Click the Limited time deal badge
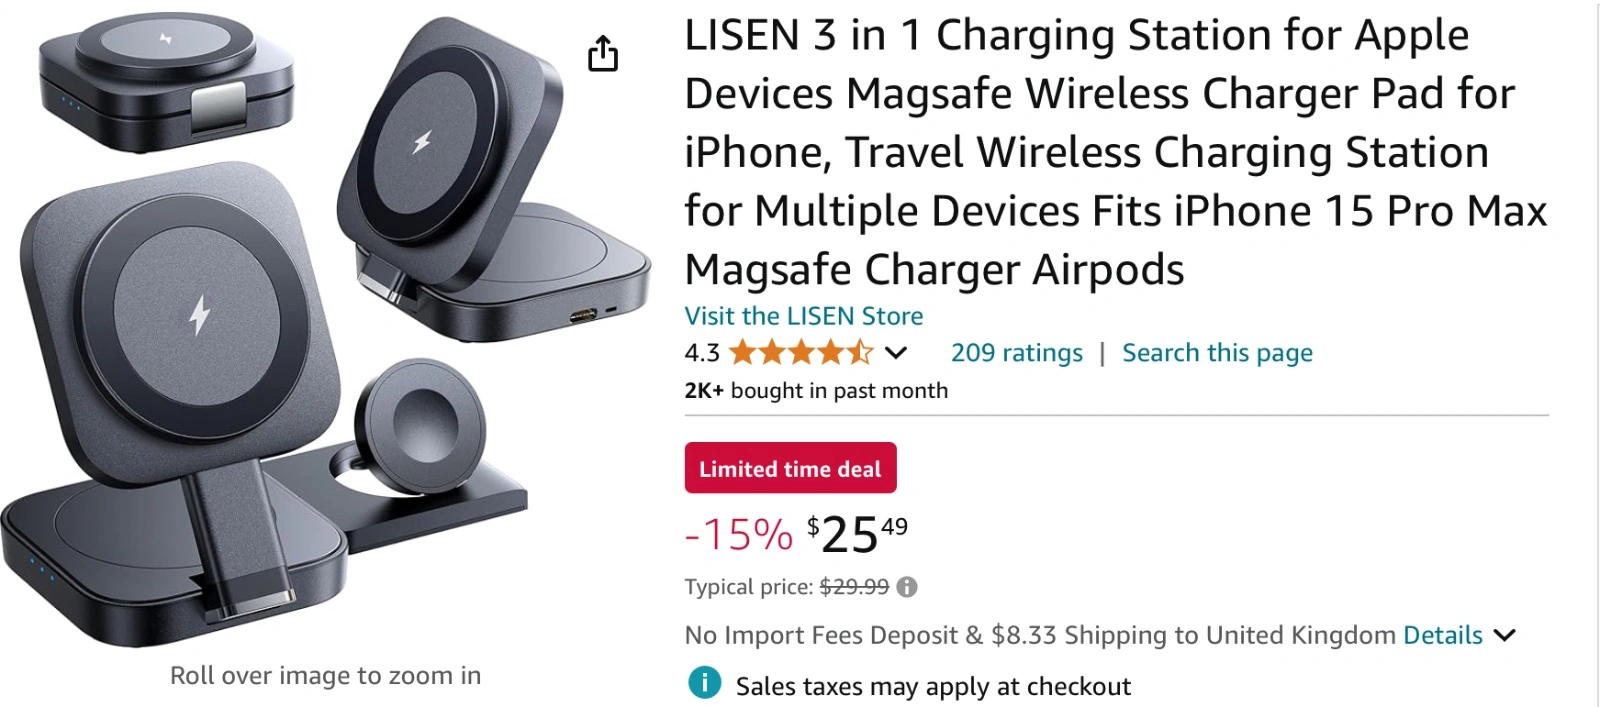The width and height of the screenshot is (1600, 707). pos(790,468)
